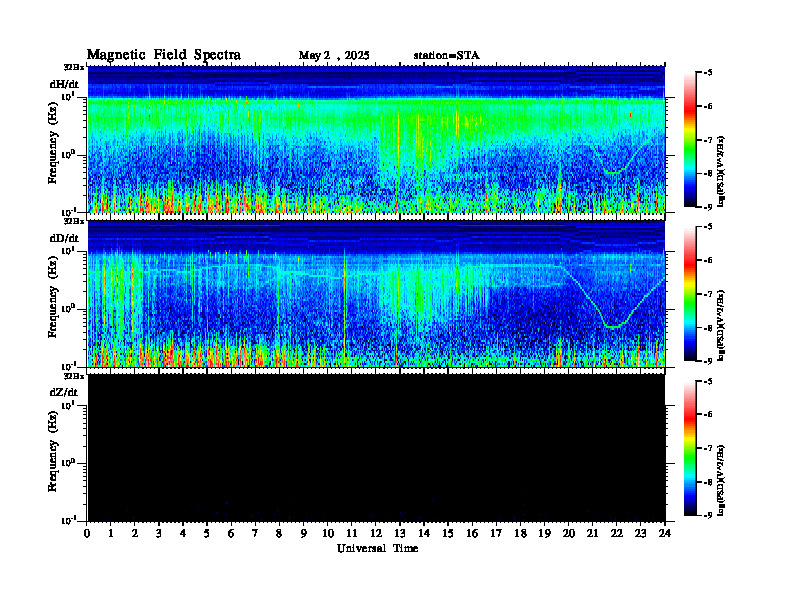The width and height of the screenshot is (792, 612).
Task: Click the -5 value on the dH/dt color bar
Action: (708, 73)
